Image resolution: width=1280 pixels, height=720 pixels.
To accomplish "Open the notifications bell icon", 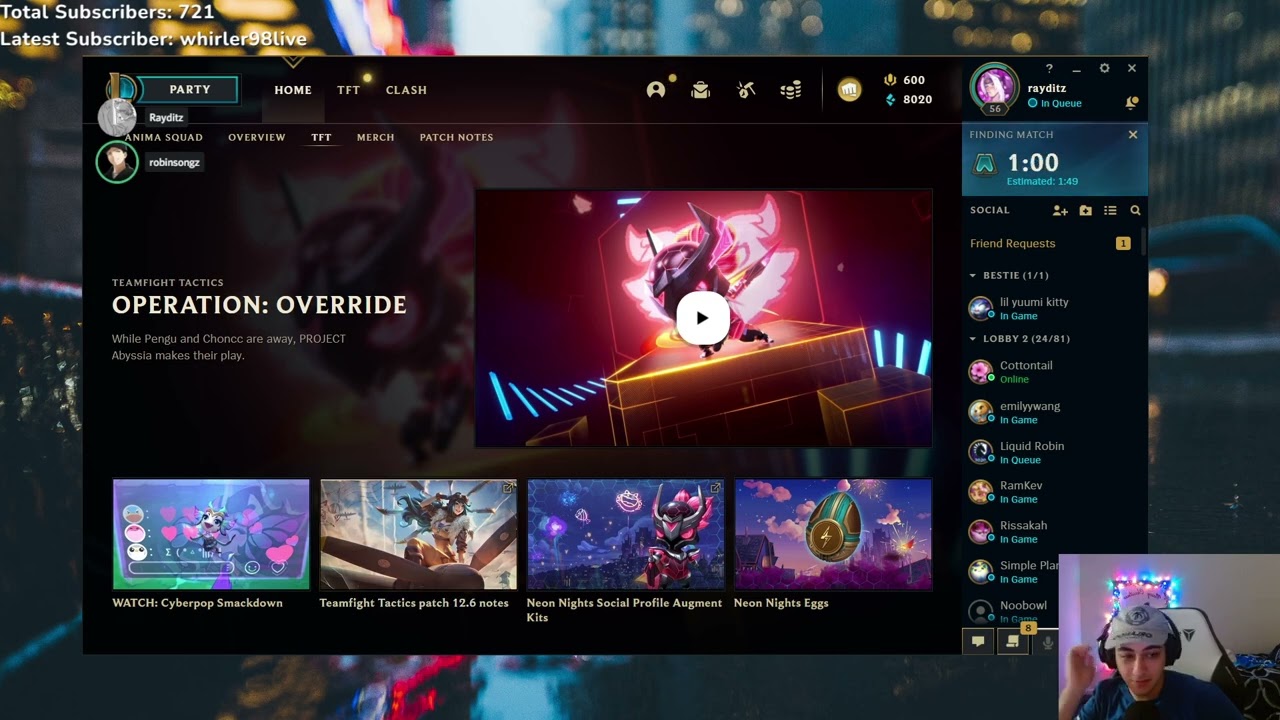I will pyautogui.click(x=1132, y=103).
